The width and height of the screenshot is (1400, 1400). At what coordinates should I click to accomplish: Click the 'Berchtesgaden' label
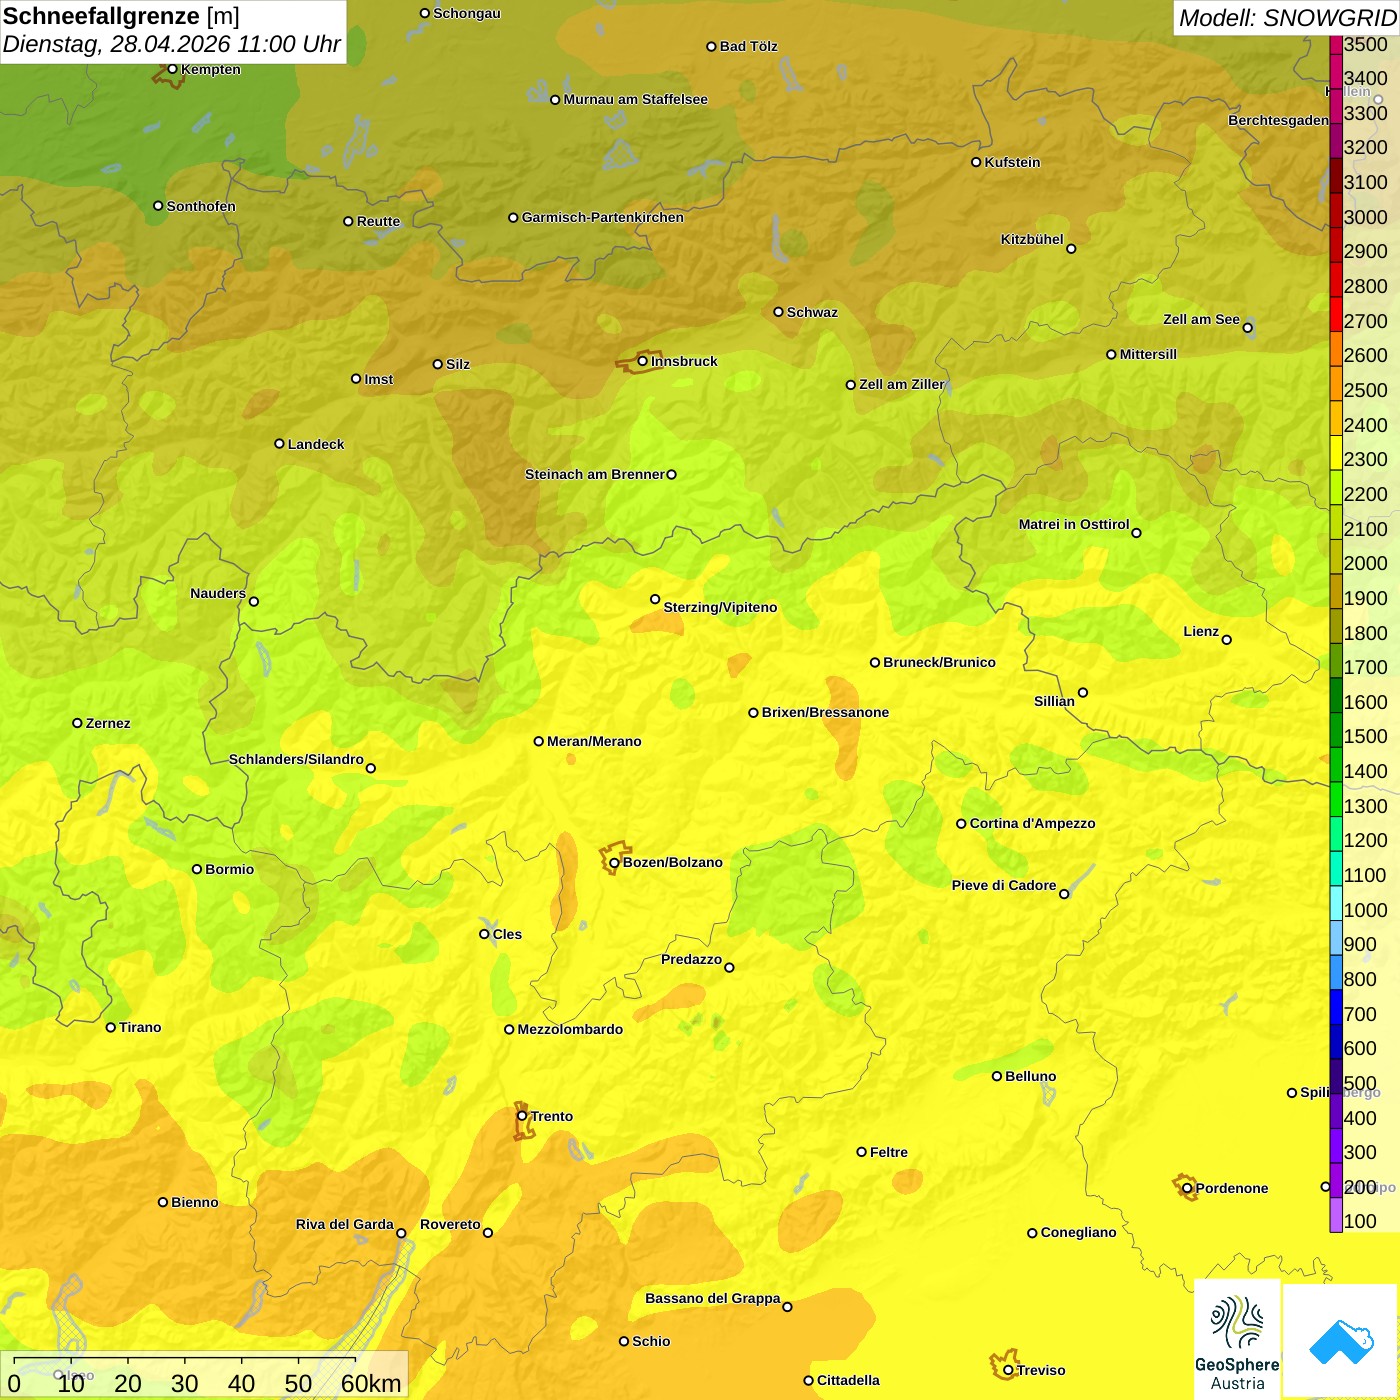coord(1279,120)
